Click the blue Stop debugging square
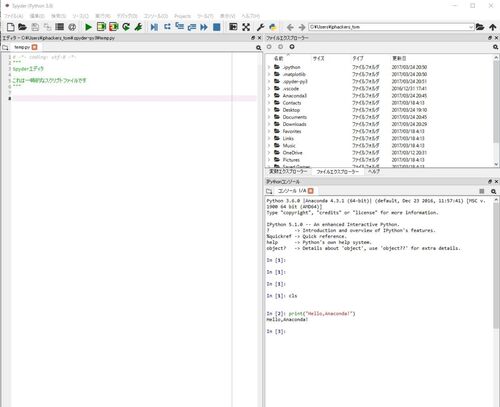The height and width of the screenshot is (407, 500). [x=217, y=27]
